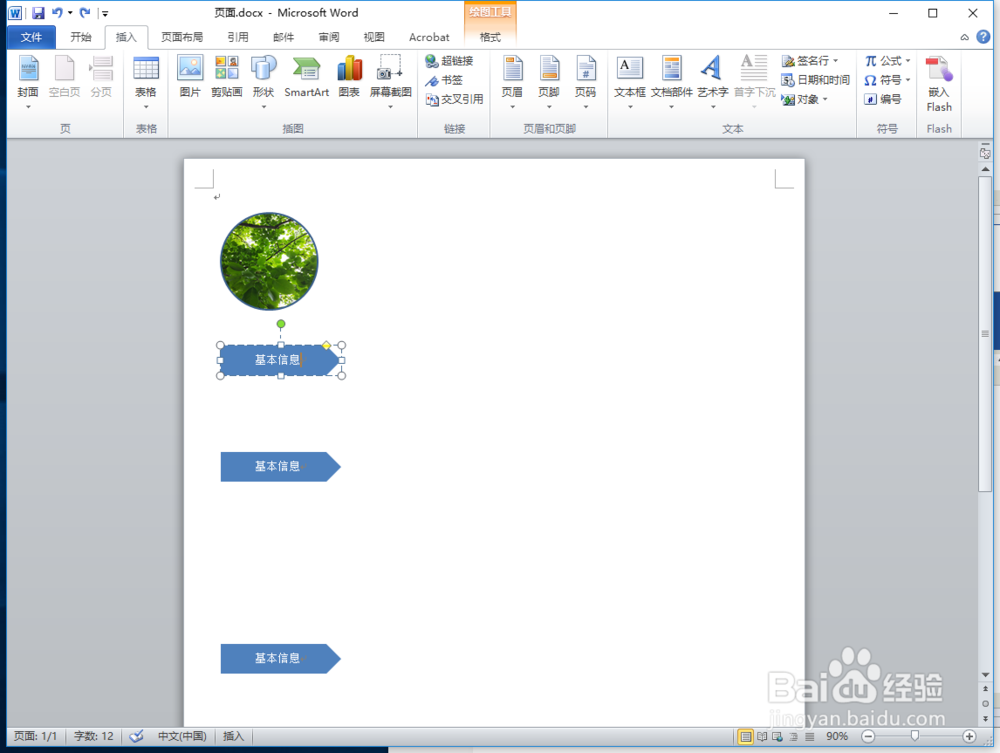Click zoom in plus button

[969, 736]
